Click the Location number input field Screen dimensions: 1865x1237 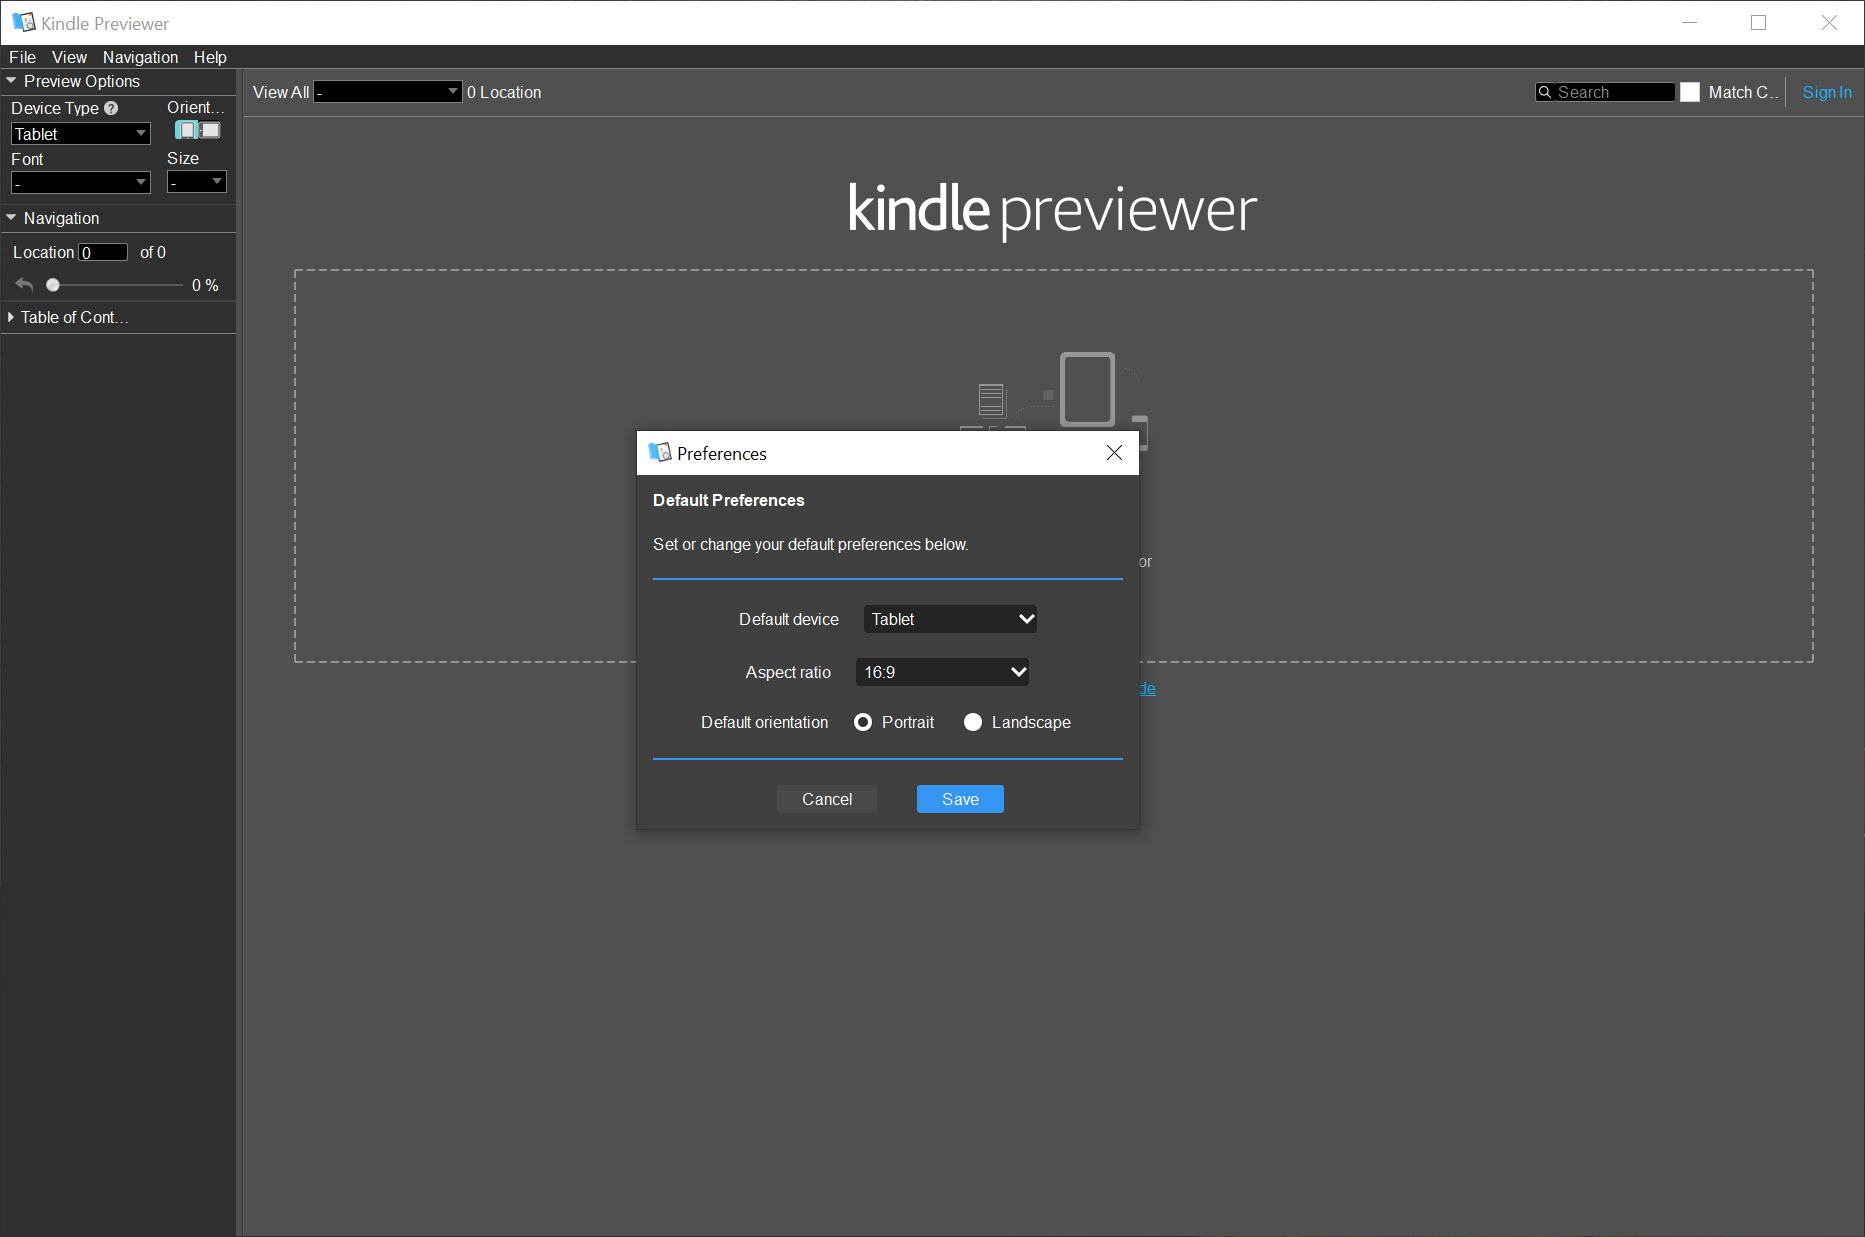point(103,252)
